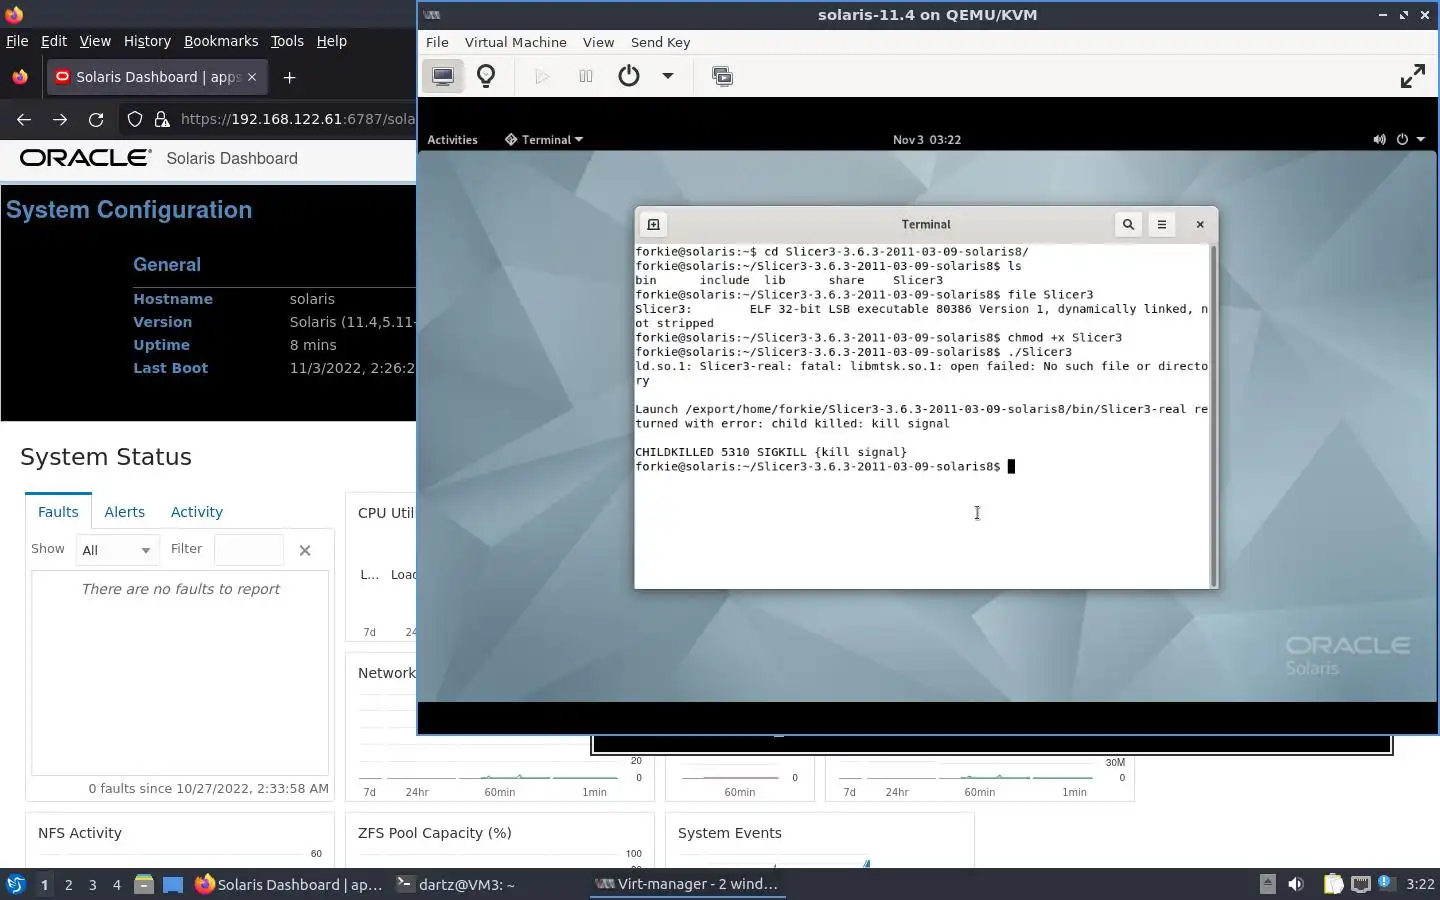1440x900 pixels.
Task: Click the Shut down power icon
Action: [629, 76]
